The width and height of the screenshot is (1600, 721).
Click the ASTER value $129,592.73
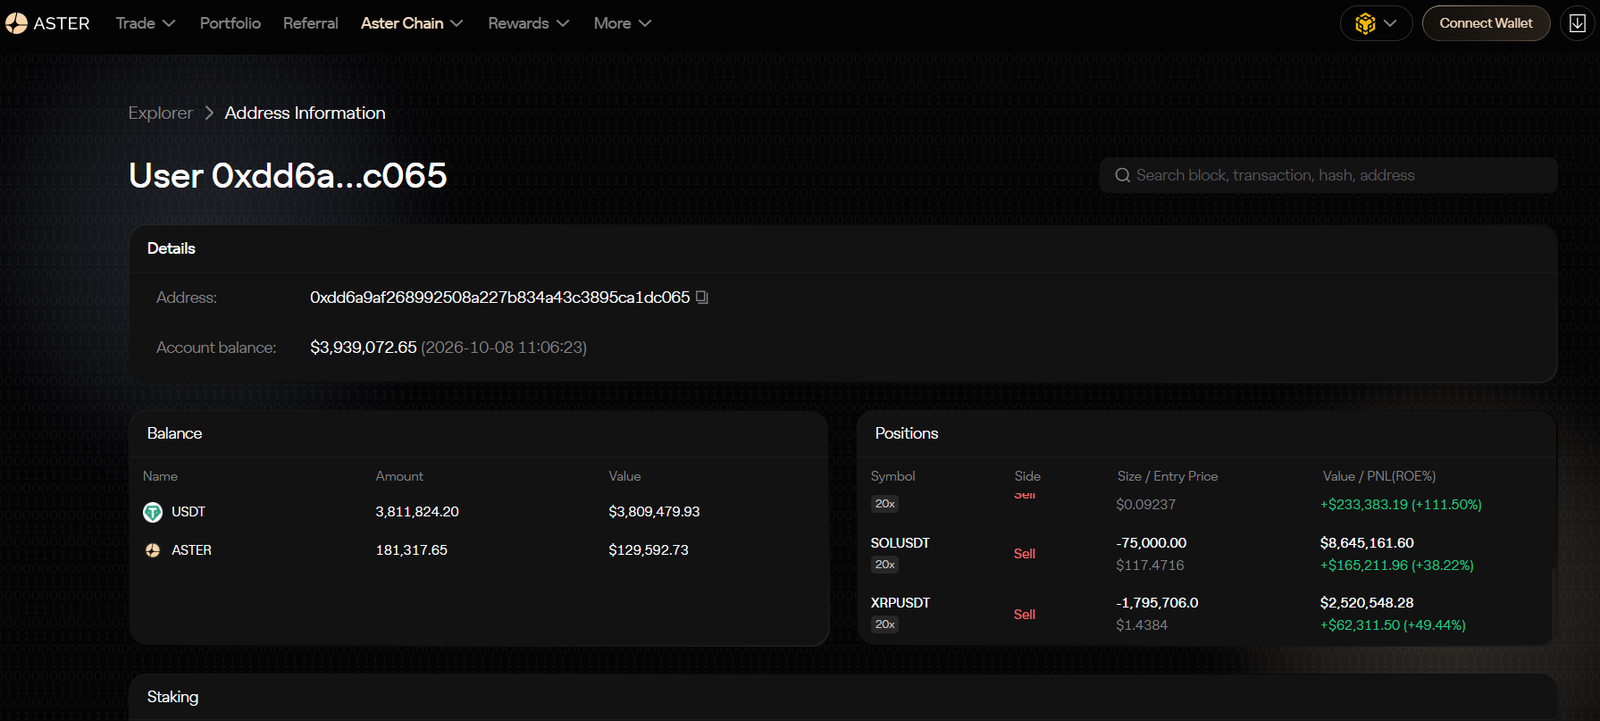(648, 550)
